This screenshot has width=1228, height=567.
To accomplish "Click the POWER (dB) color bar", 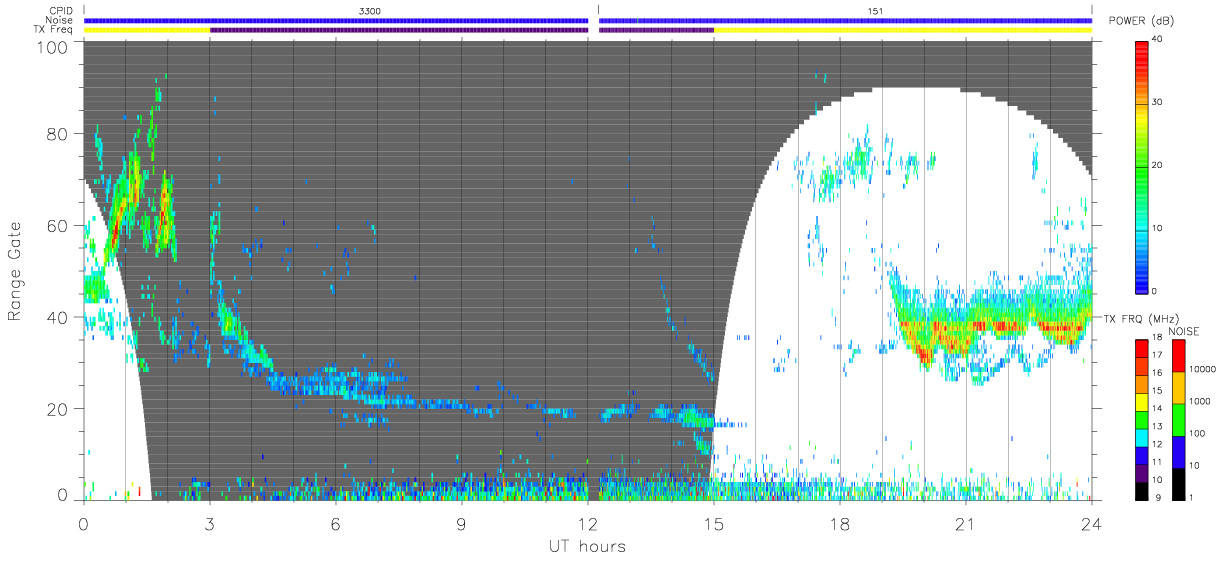I will point(1143,165).
